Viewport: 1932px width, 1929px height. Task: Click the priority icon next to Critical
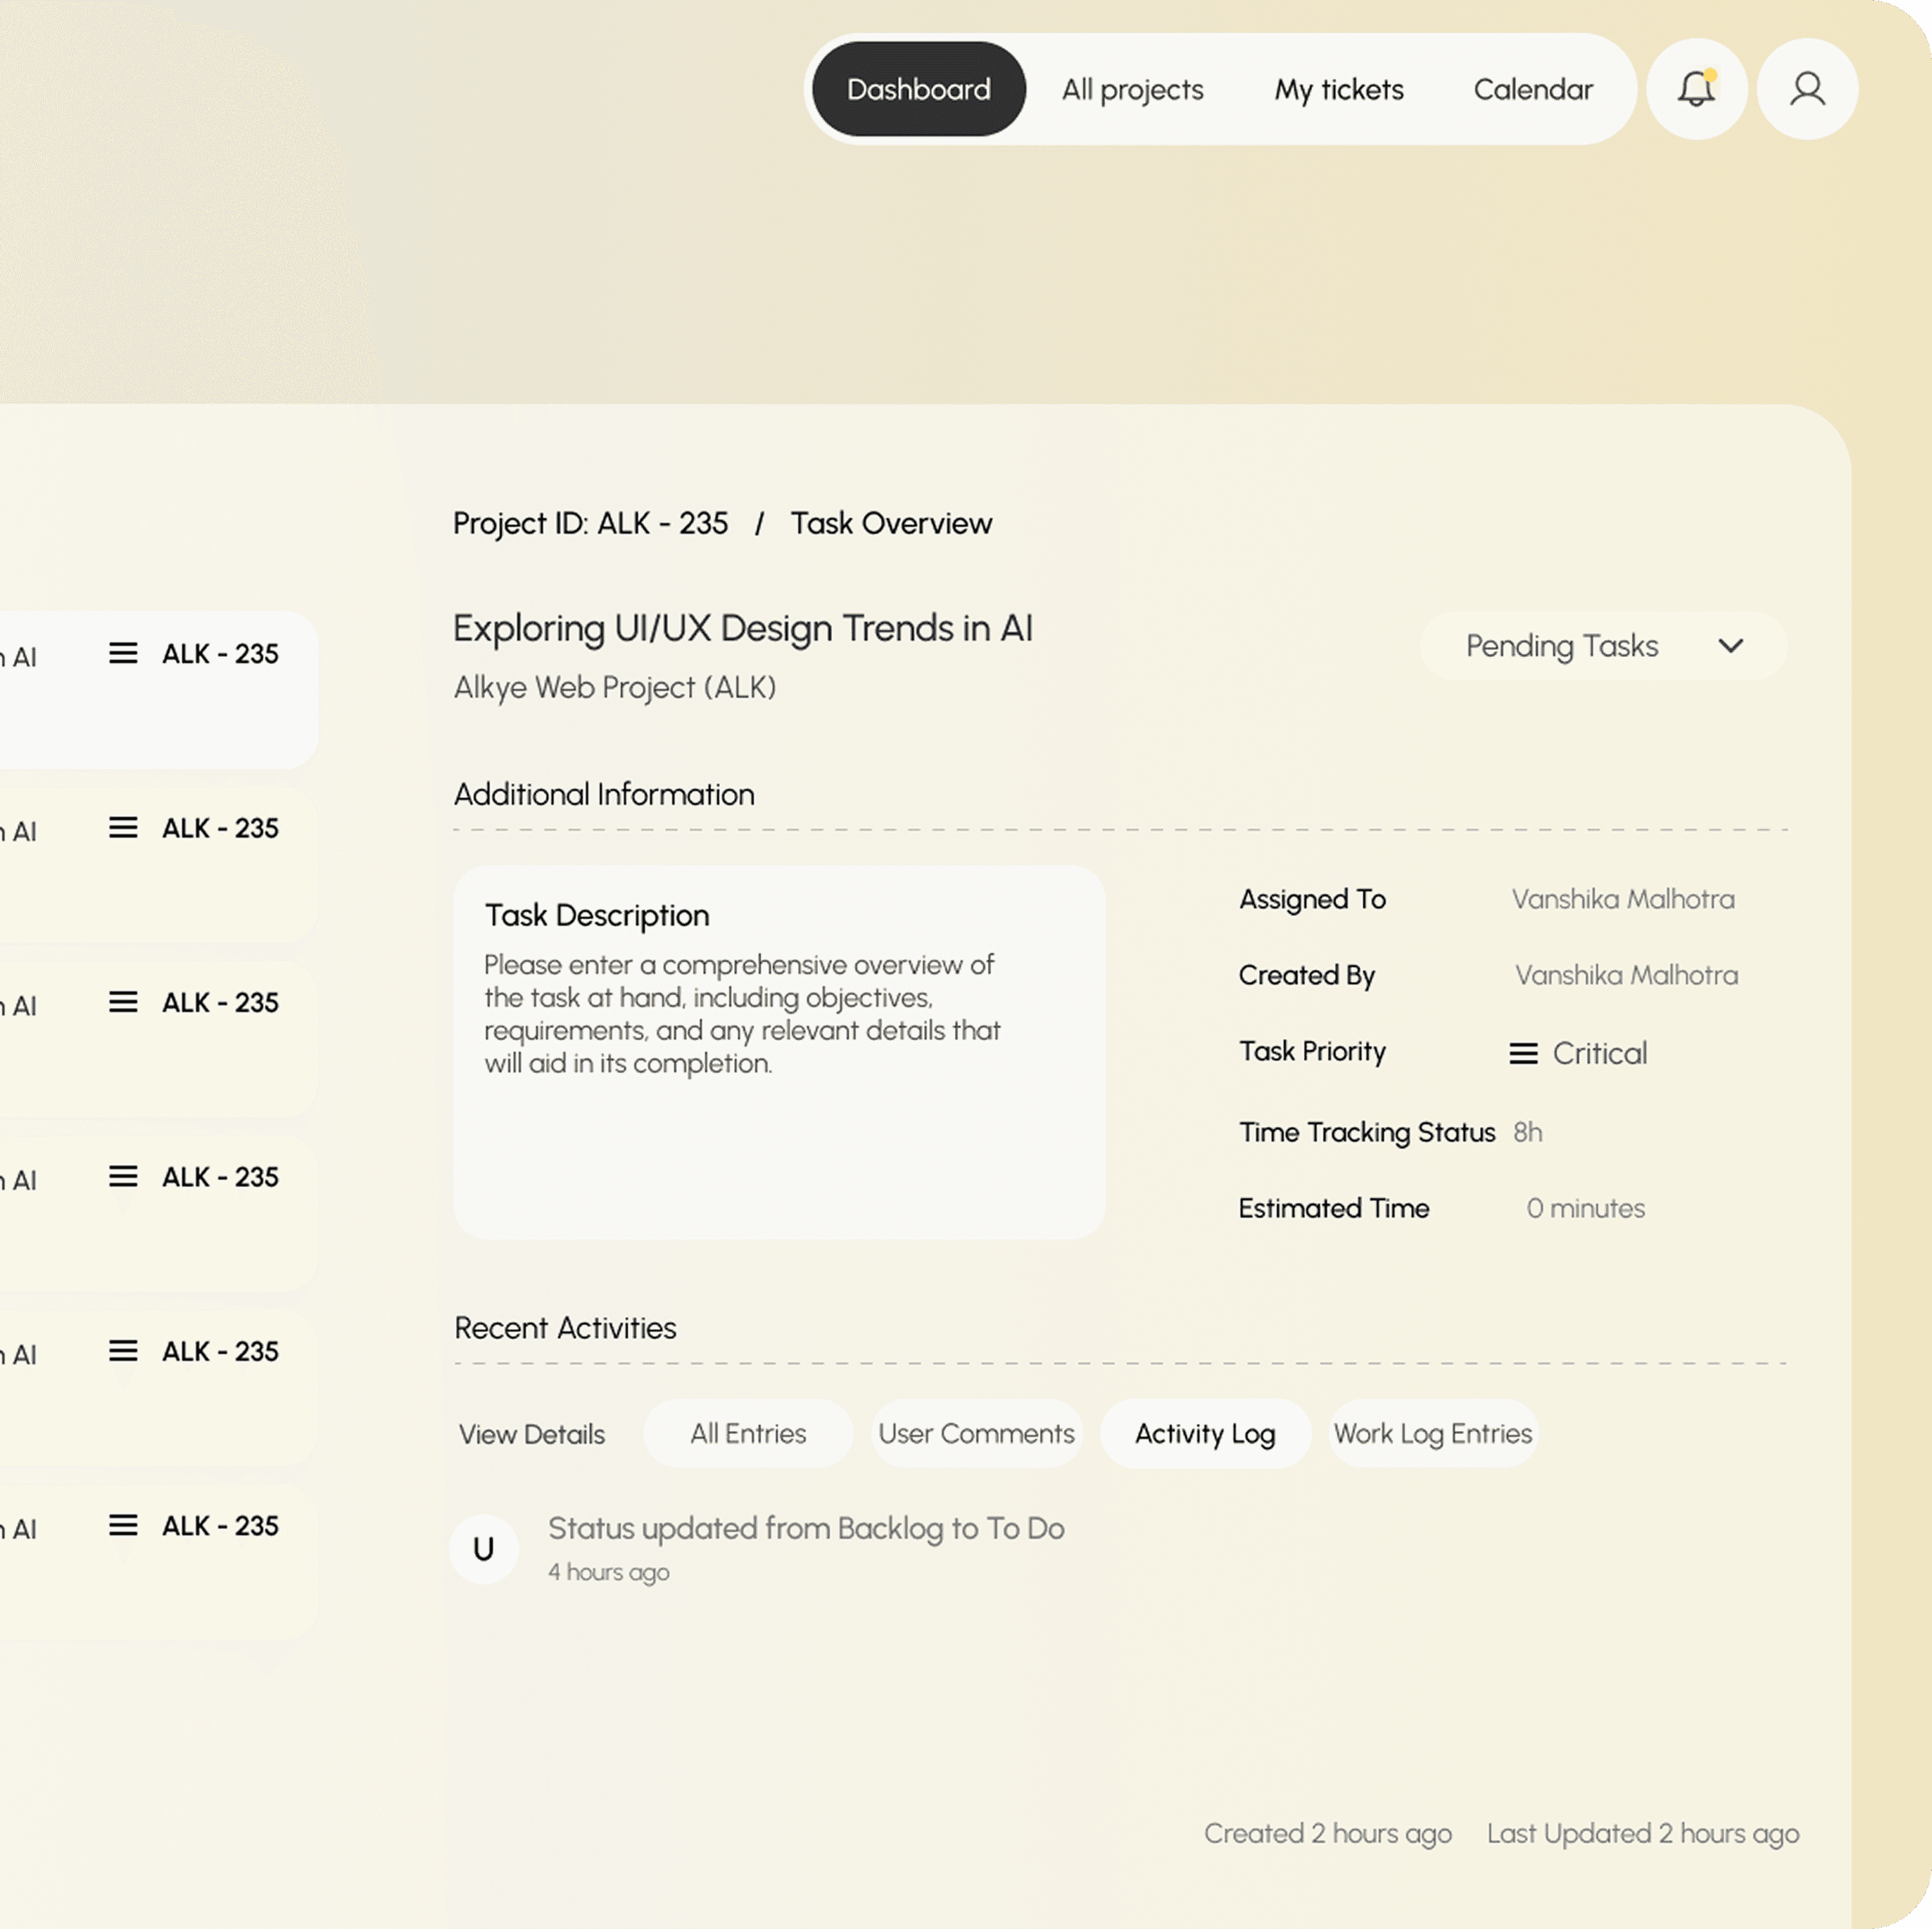tap(1523, 1053)
